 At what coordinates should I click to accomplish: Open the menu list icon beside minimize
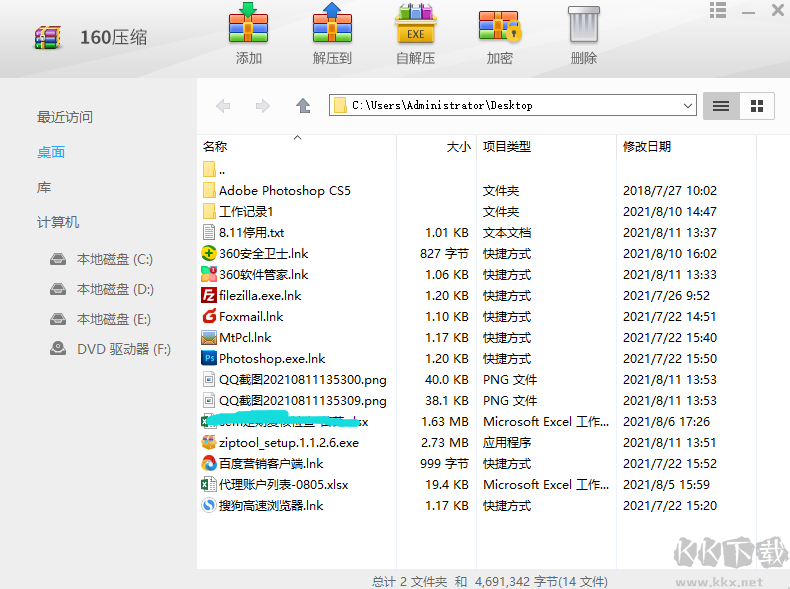coord(718,10)
